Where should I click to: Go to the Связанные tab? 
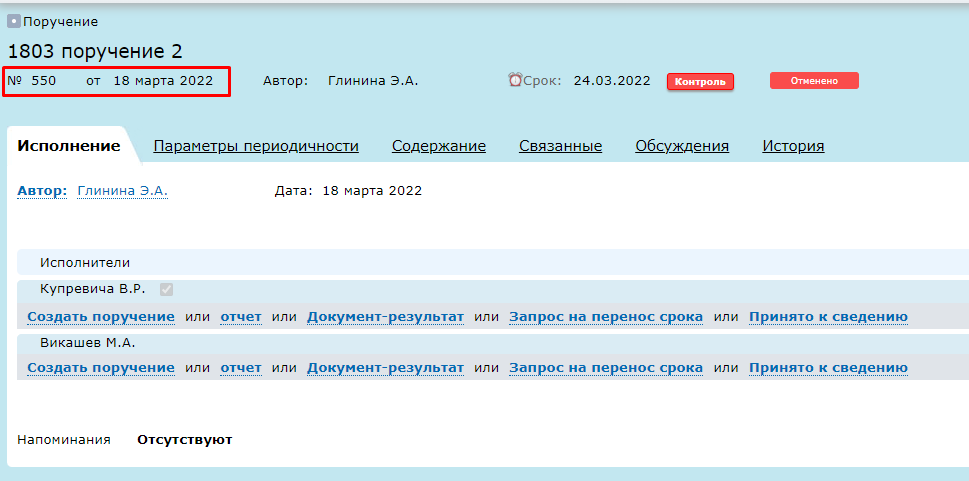point(561,147)
